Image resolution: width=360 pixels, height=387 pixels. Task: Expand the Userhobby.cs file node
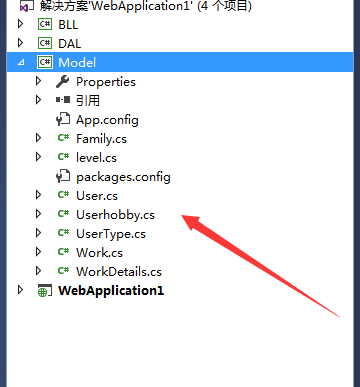pos(38,214)
